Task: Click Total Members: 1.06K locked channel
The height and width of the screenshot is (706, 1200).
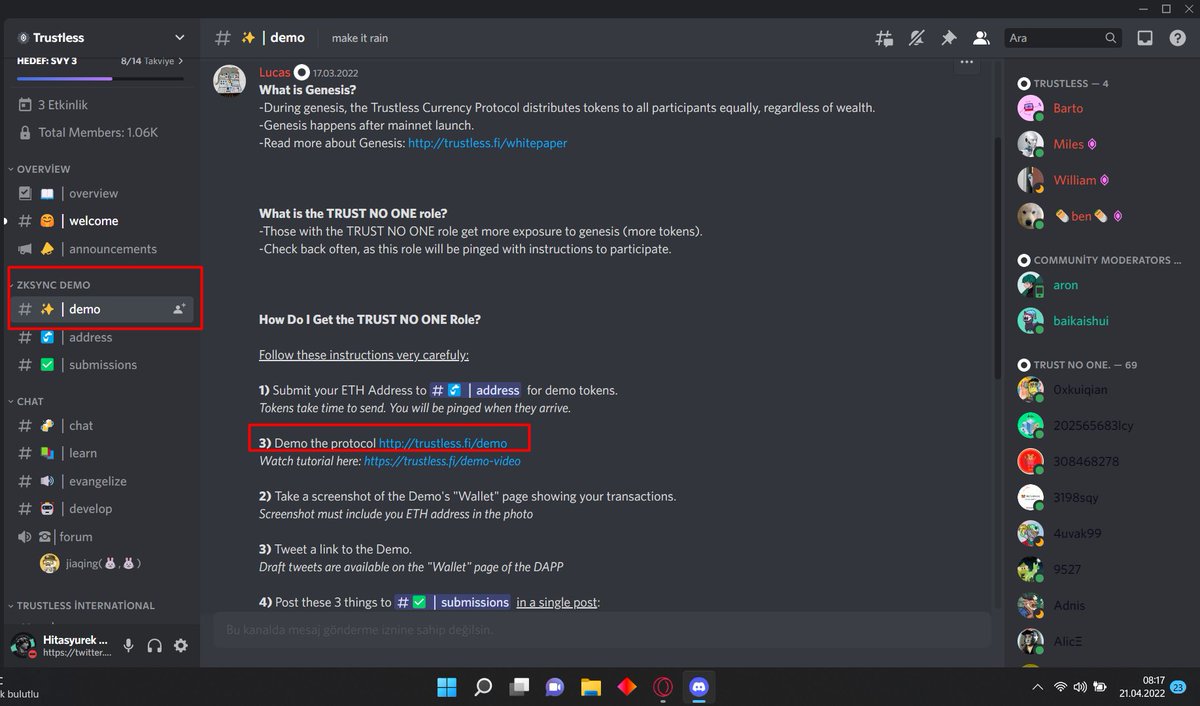Action: pyautogui.click(x=100, y=132)
